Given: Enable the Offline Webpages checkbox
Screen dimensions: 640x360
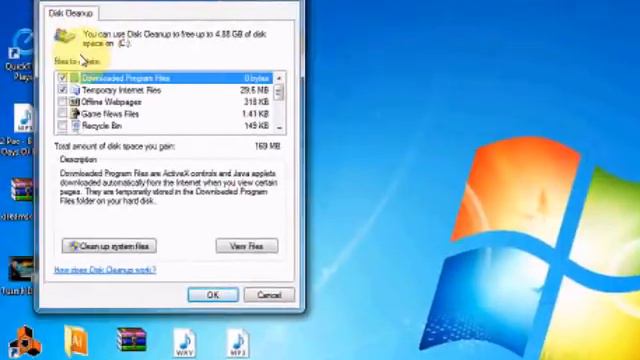Looking at the screenshot, I should coord(62,101).
